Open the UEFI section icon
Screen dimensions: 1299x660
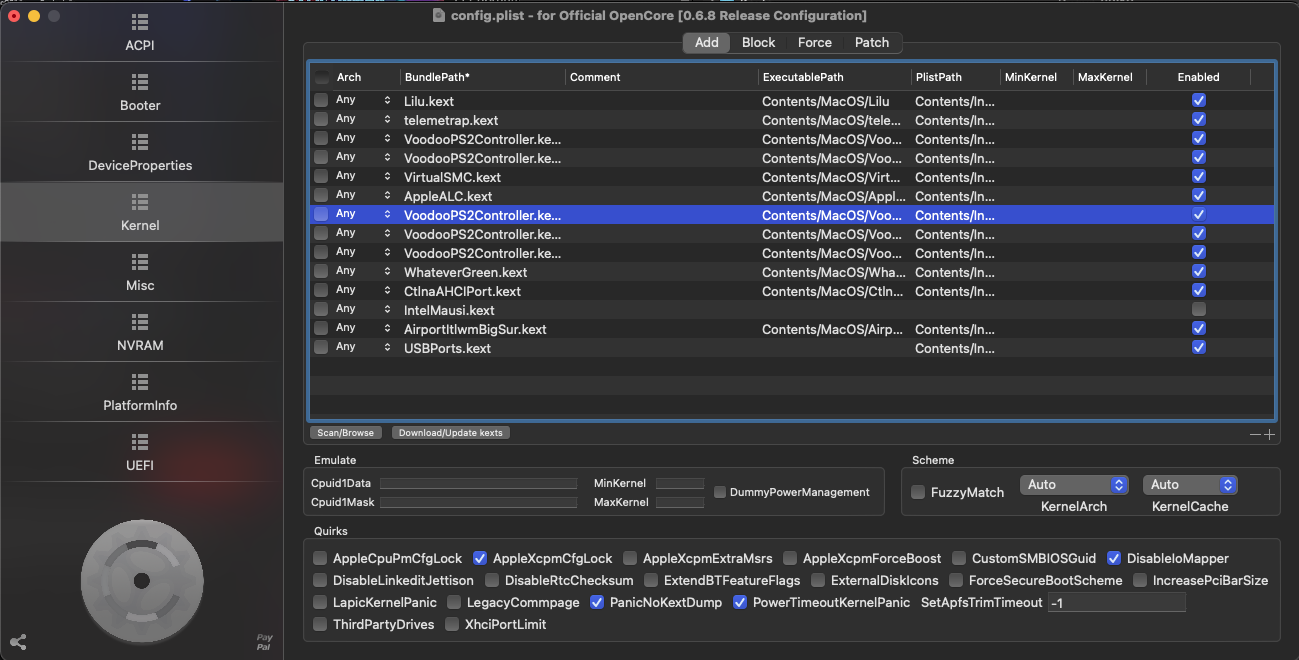[x=140, y=442]
